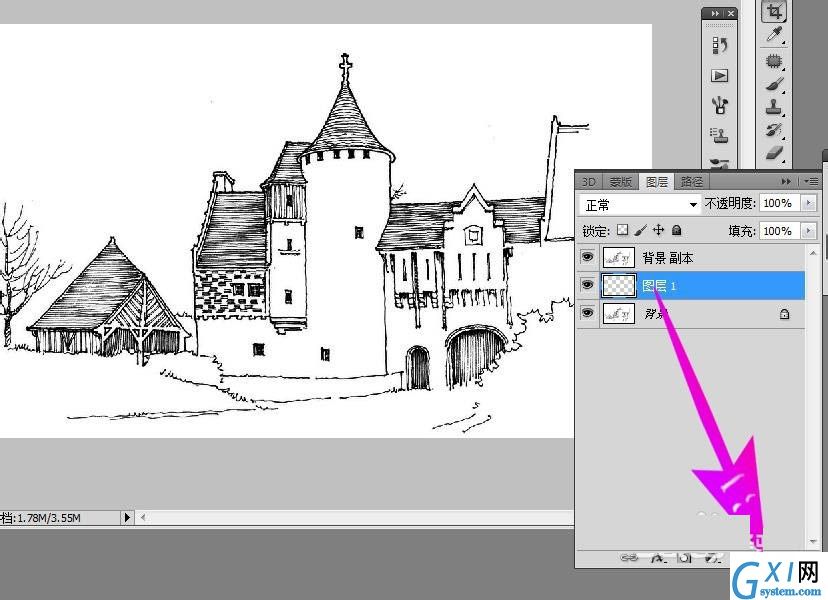Select the 图层 1 layer name
The height and width of the screenshot is (600, 828).
[x=659, y=286]
